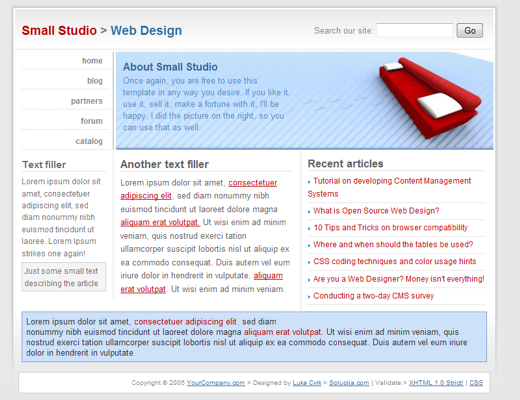Click the About Small Studio heading
The width and height of the screenshot is (520, 400).
pos(170,67)
